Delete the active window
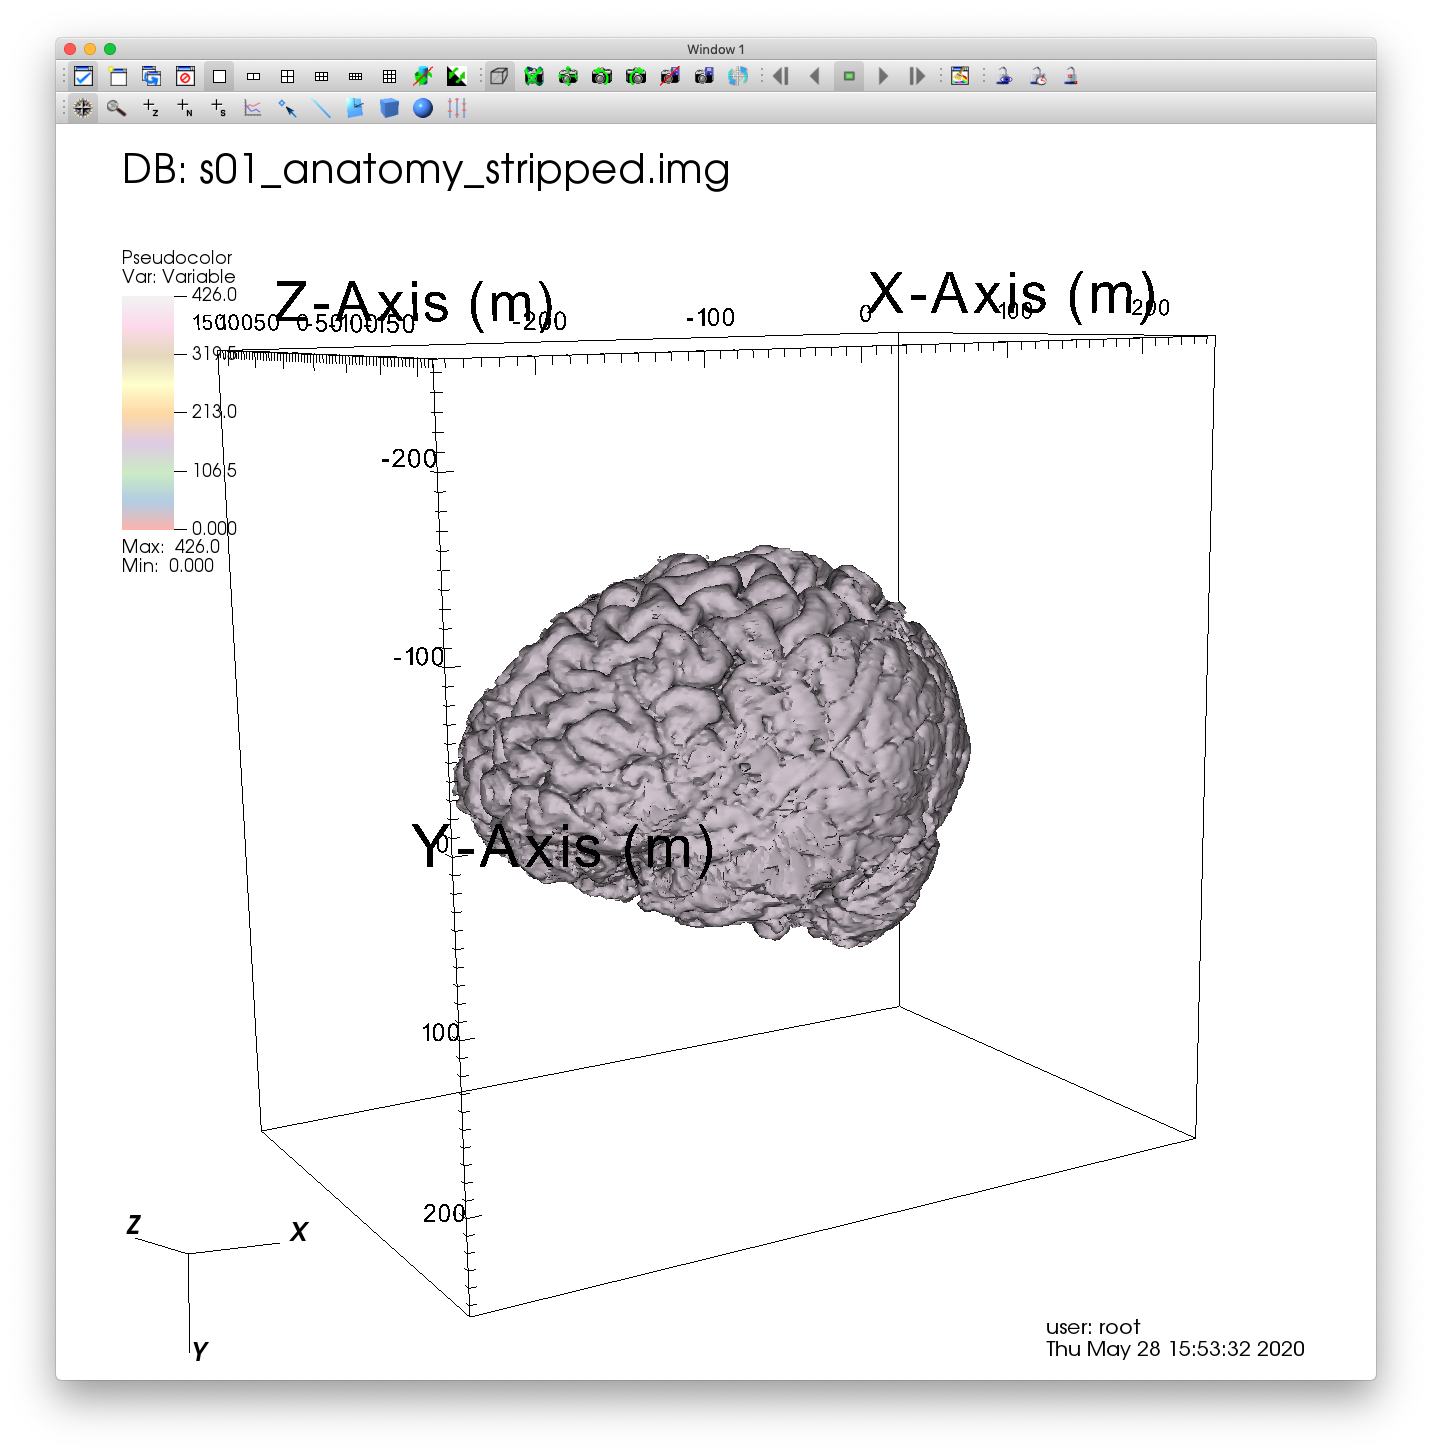The width and height of the screenshot is (1432, 1454). [185, 76]
